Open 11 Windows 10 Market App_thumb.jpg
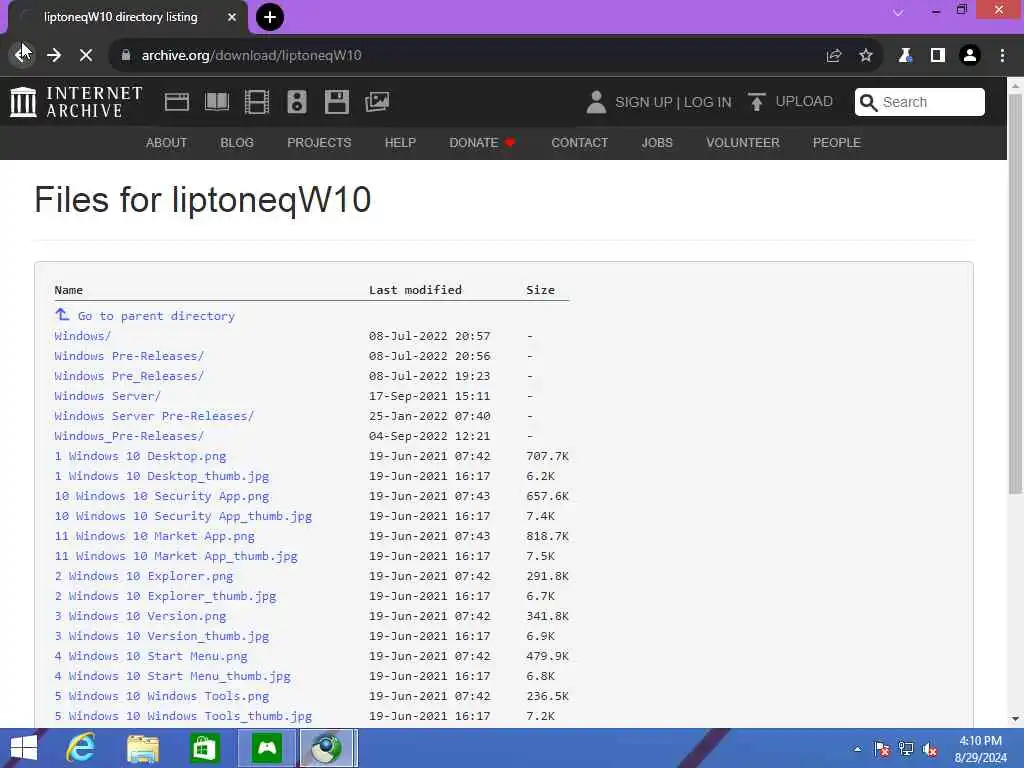Screen dimensions: 1024x768 pos(176,556)
